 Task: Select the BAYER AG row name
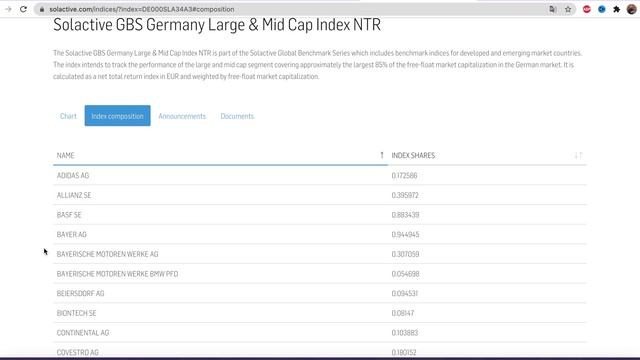(71, 234)
